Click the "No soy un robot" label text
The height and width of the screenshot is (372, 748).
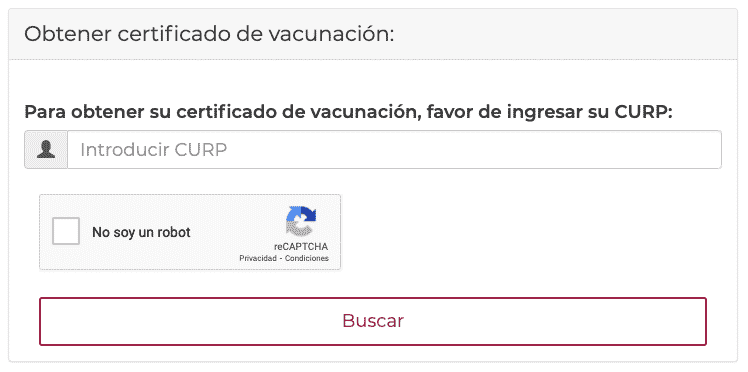click(141, 232)
